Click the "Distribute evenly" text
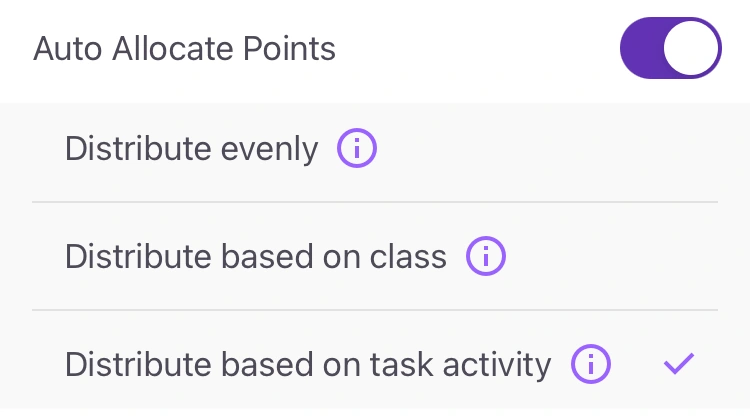The image size is (750, 418). pos(191,150)
